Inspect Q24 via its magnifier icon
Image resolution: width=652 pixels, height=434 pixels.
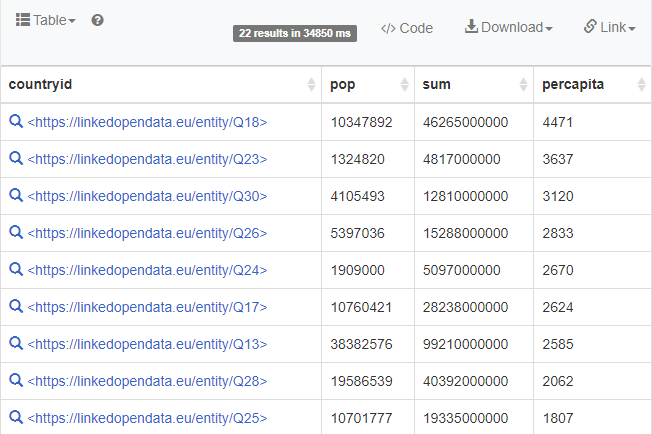16,270
